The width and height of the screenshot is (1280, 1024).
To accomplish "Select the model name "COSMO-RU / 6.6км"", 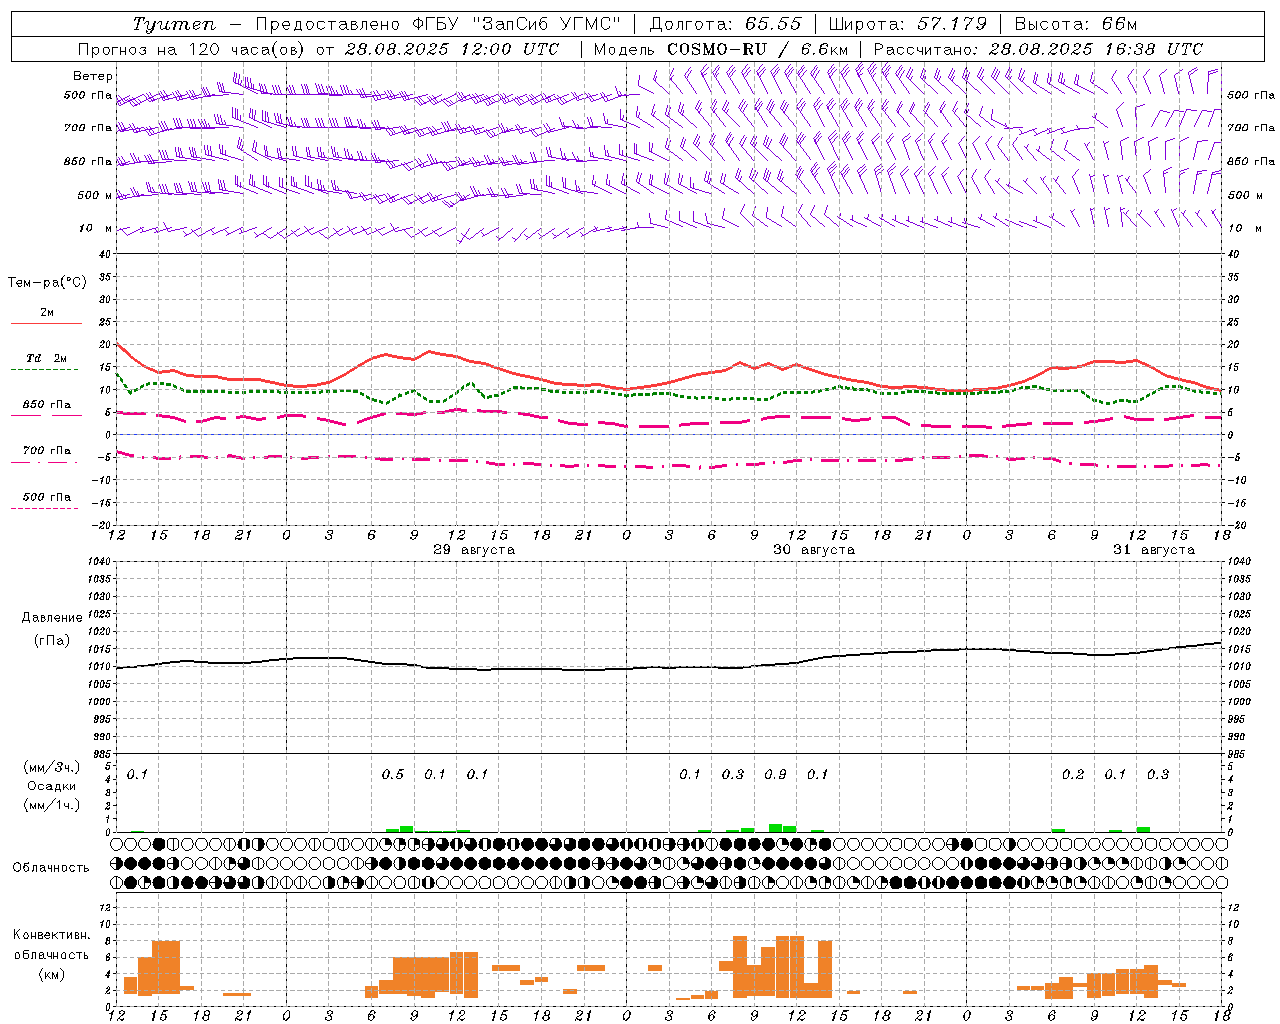I will 757,49.
